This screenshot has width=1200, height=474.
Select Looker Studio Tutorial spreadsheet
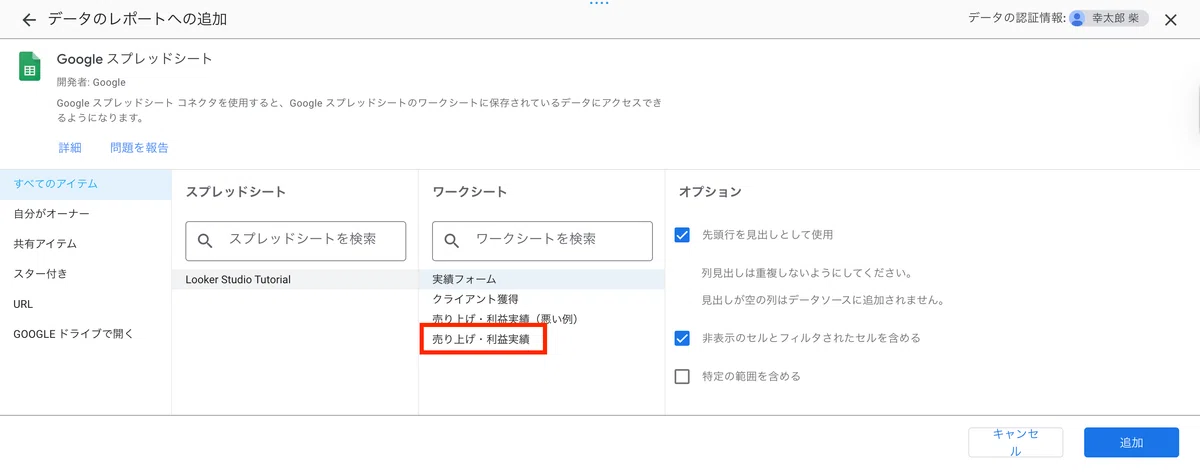pos(295,280)
